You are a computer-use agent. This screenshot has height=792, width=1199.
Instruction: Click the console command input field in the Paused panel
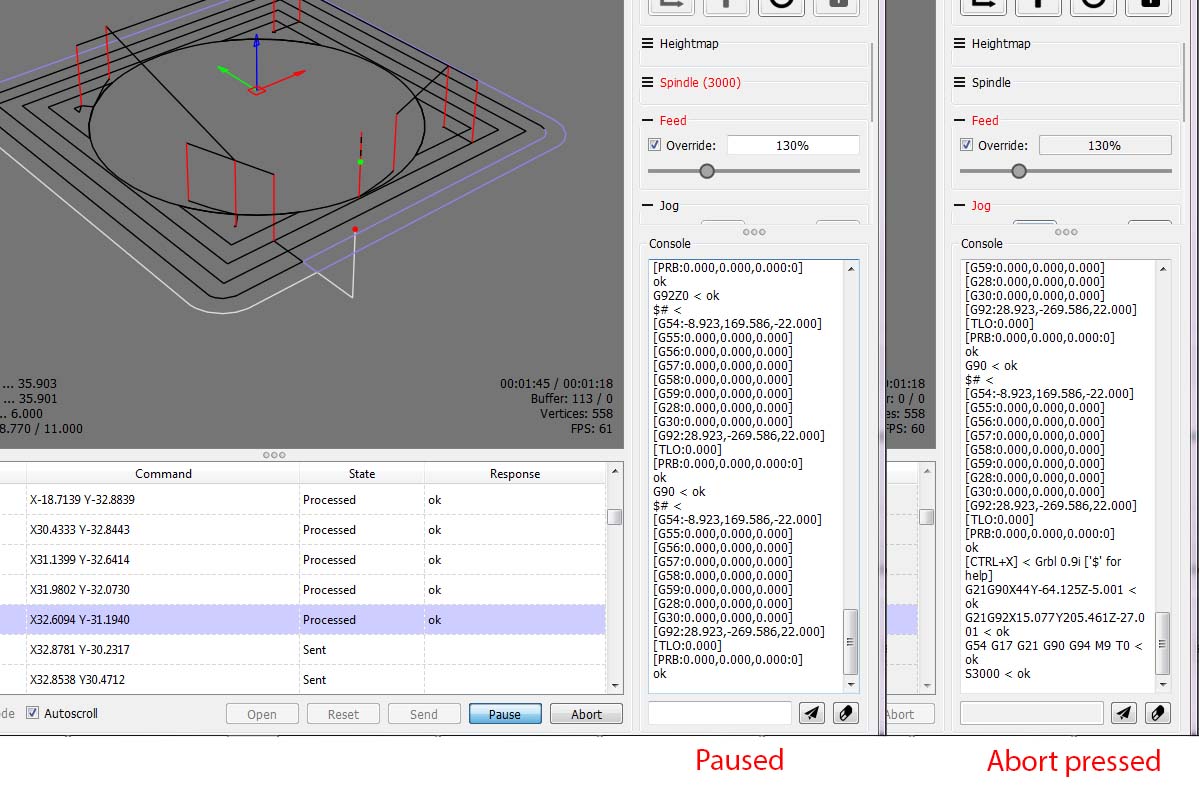[719, 713]
